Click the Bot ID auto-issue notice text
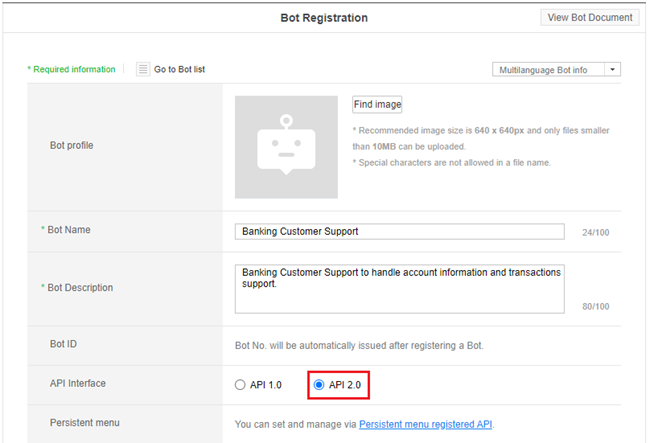 coord(359,345)
